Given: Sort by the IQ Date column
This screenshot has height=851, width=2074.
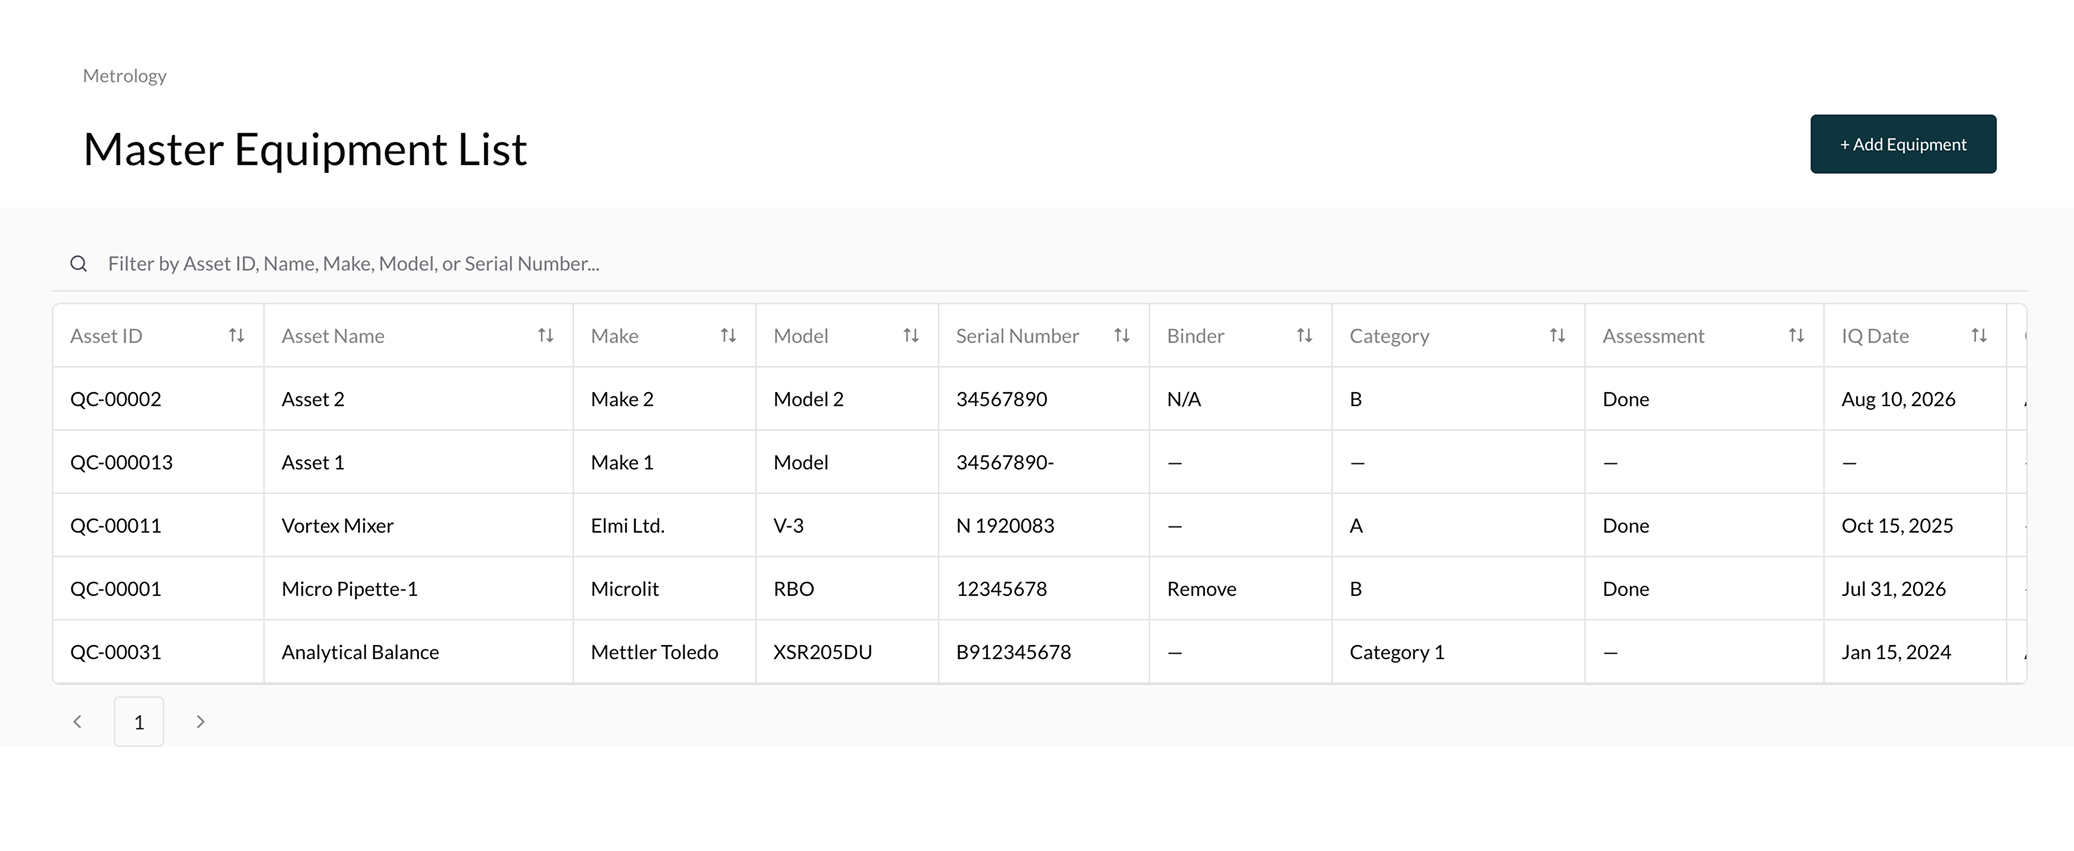Looking at the screenshot, I should [1979, 336].
